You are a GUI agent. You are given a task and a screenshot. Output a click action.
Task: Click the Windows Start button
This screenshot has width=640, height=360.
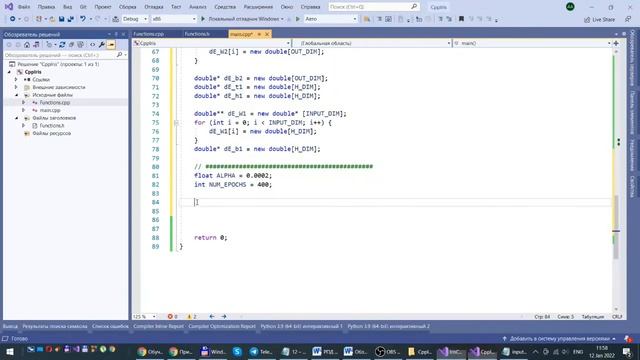(x=10, y=351)
